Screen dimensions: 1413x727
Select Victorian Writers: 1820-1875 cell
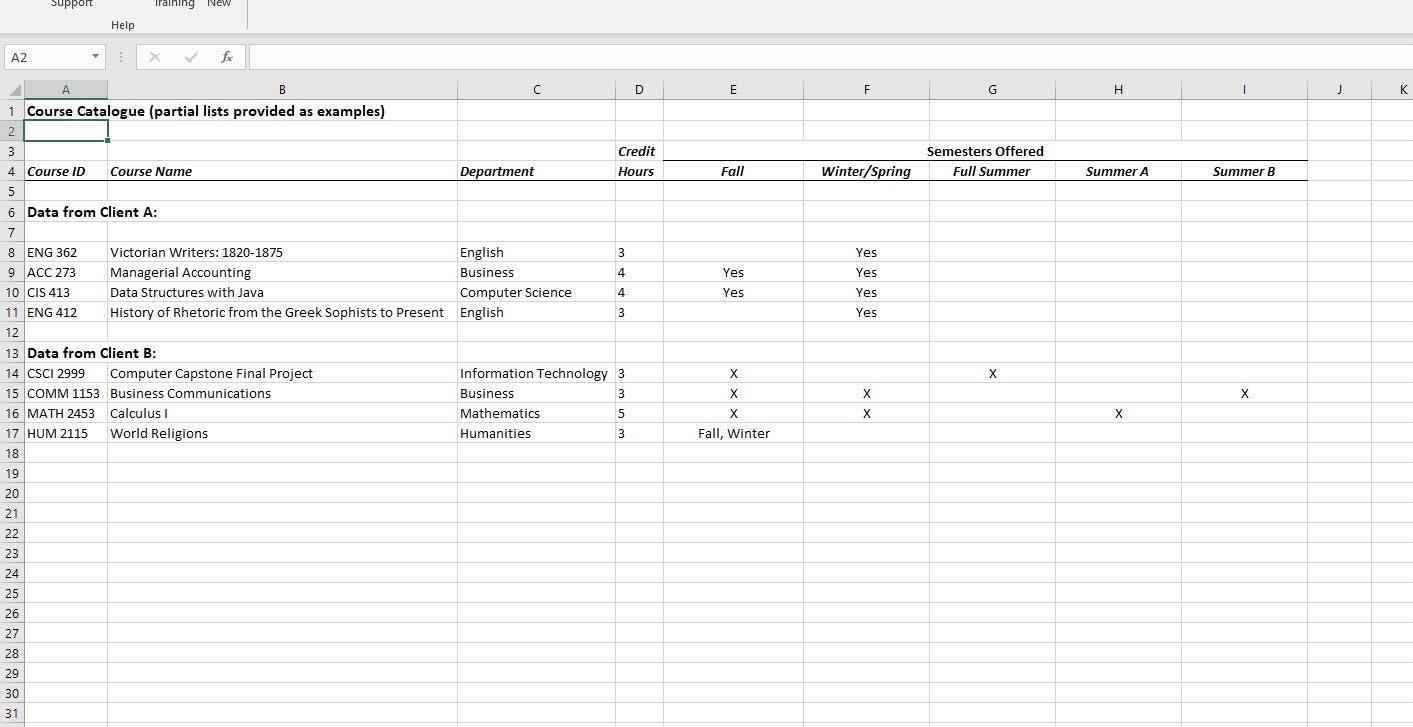point(282,252)
